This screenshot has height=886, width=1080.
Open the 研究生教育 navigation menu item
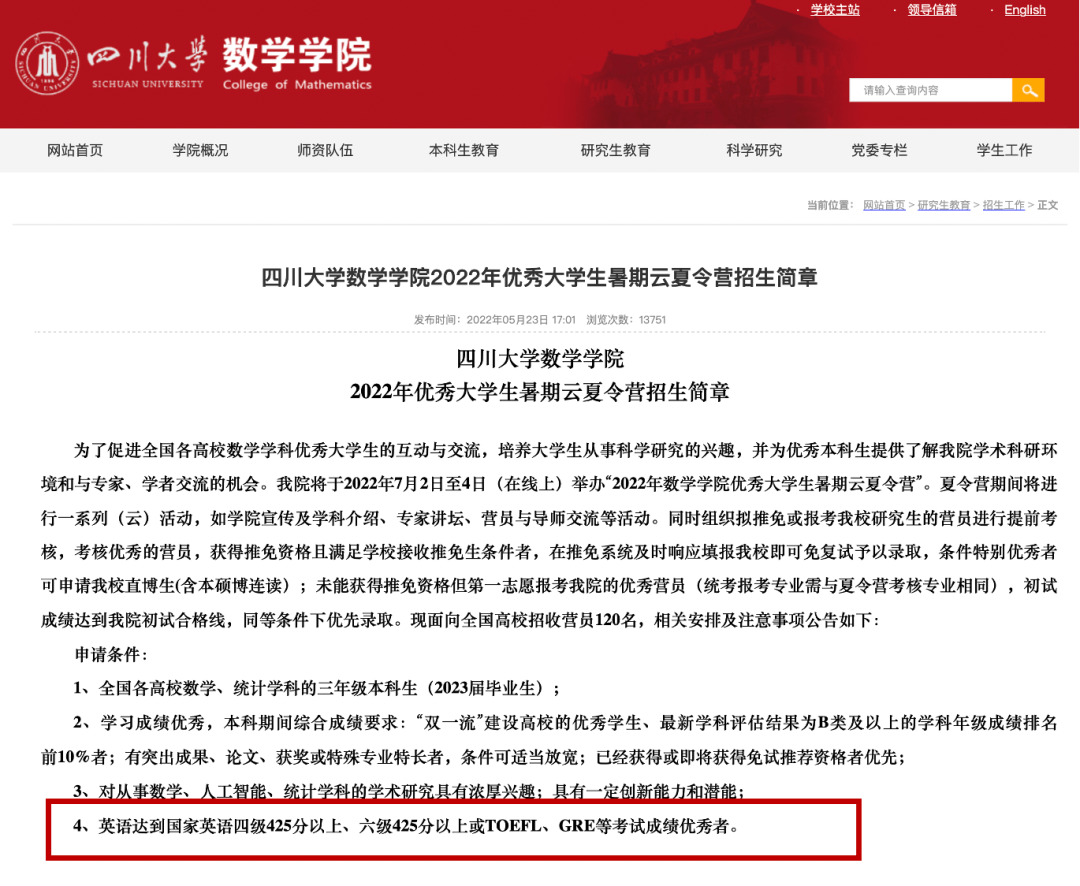click(616, 150)
